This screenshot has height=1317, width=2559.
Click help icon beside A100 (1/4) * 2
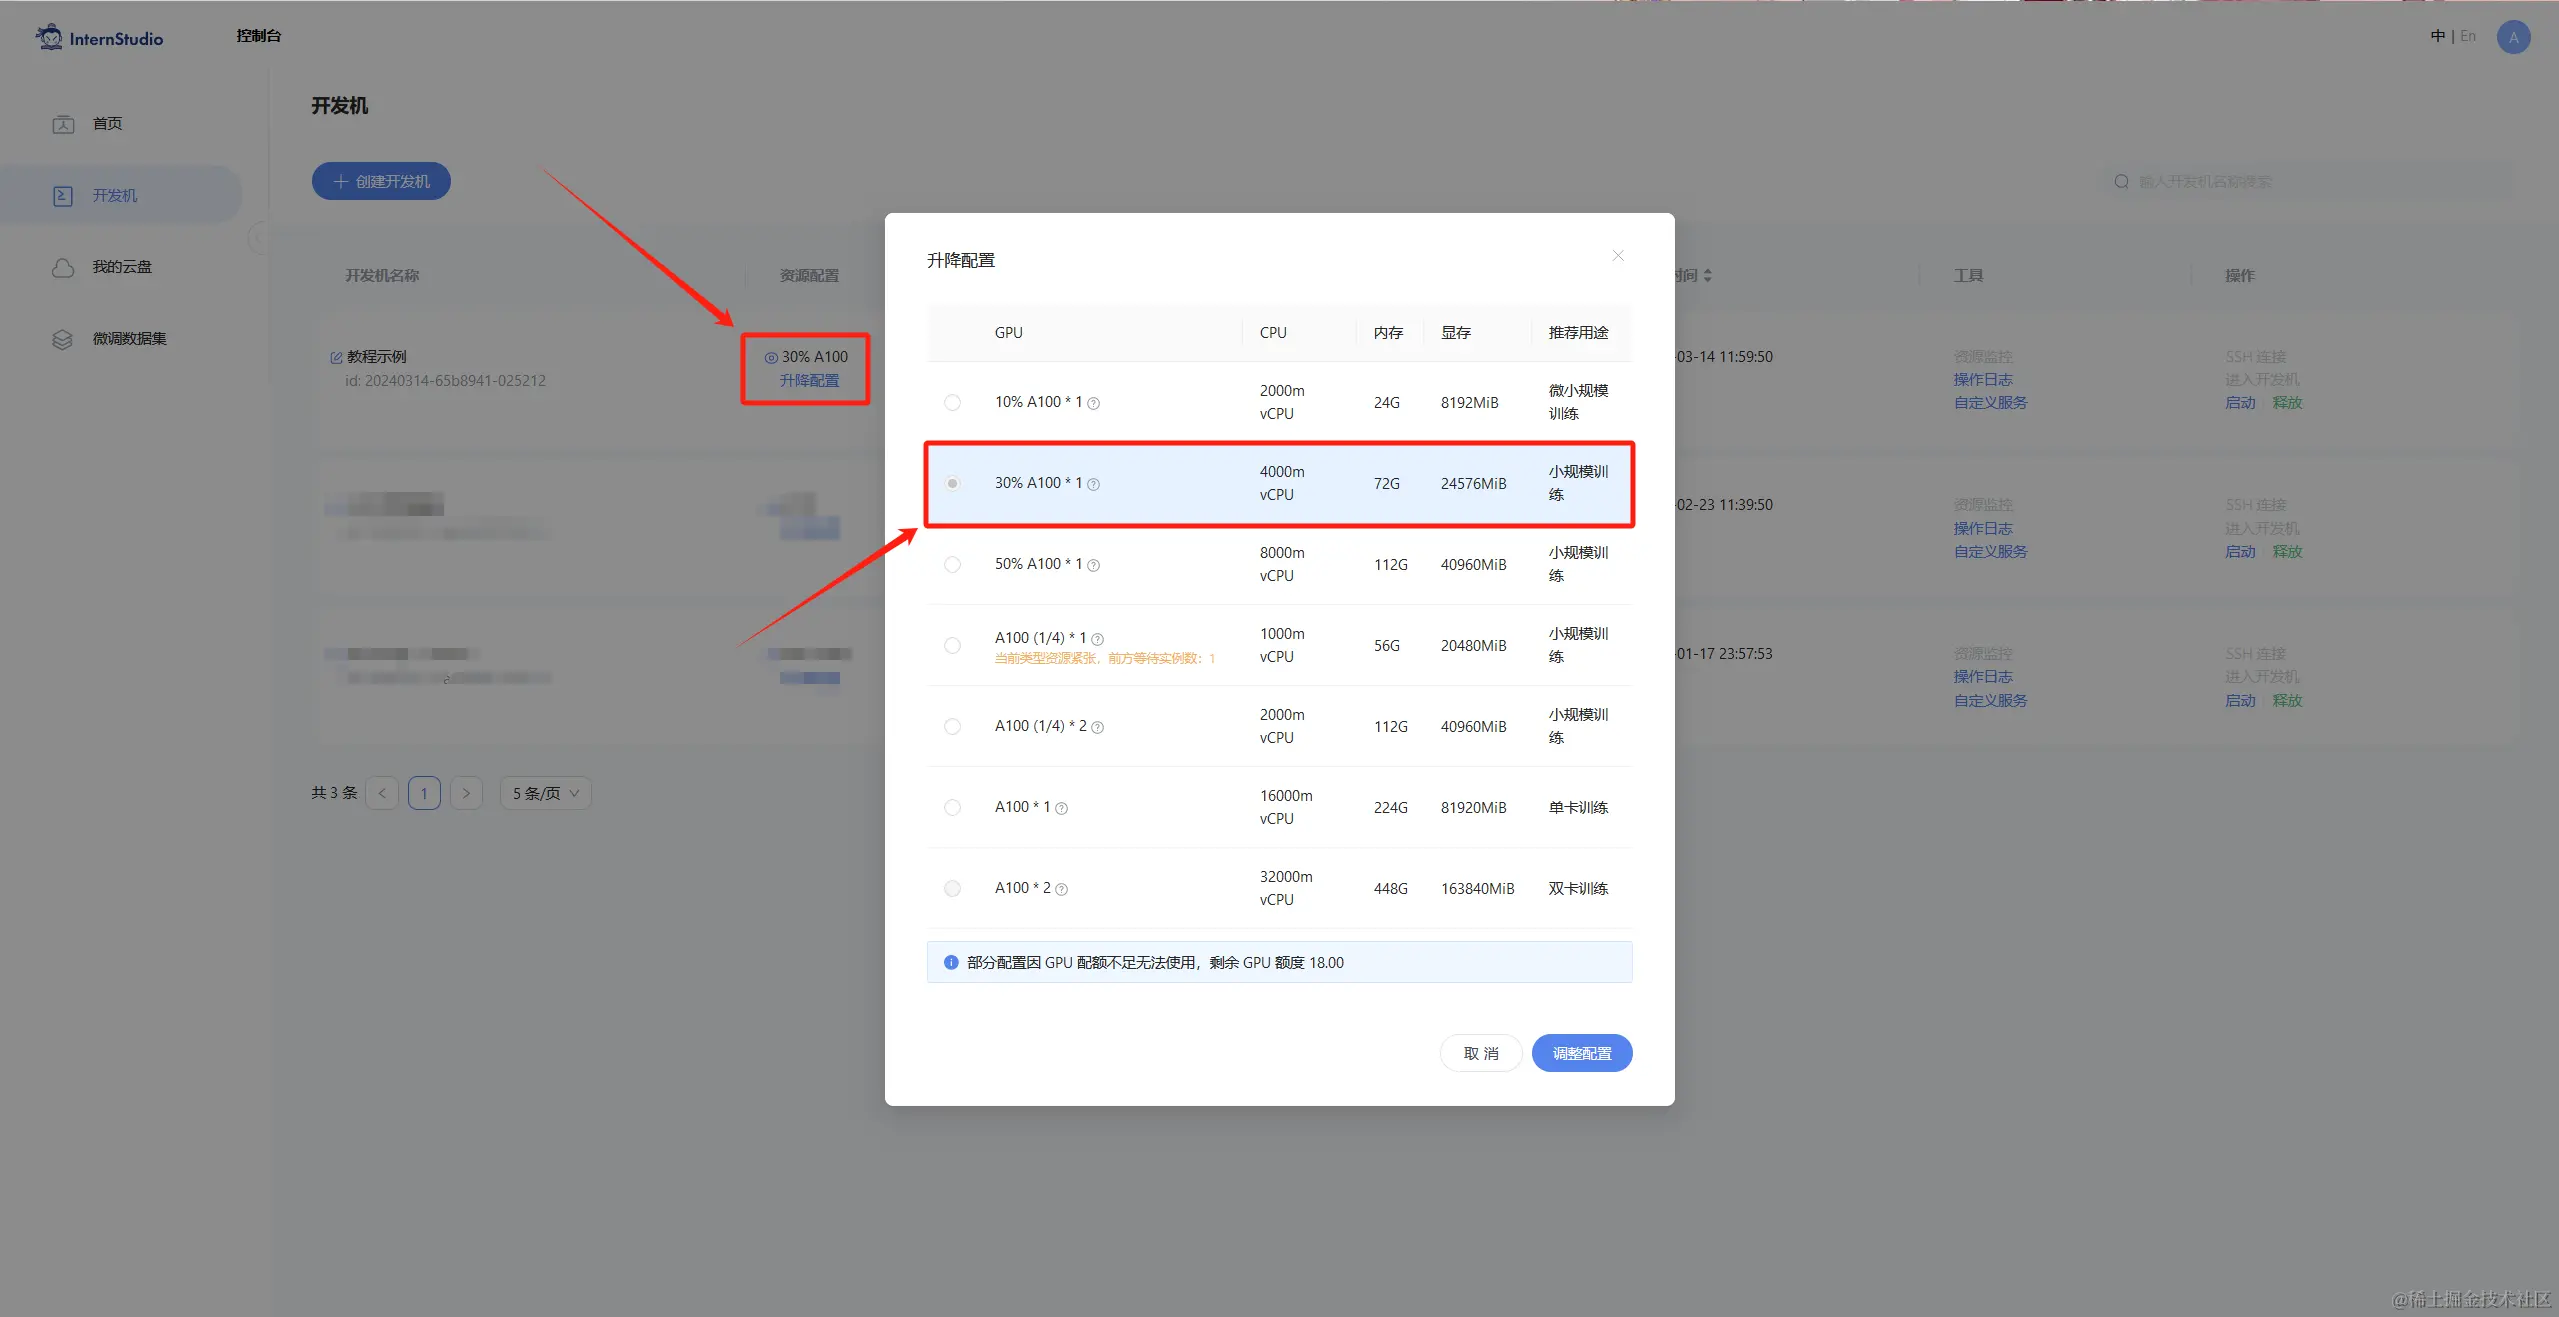[x=1097, y=727]
